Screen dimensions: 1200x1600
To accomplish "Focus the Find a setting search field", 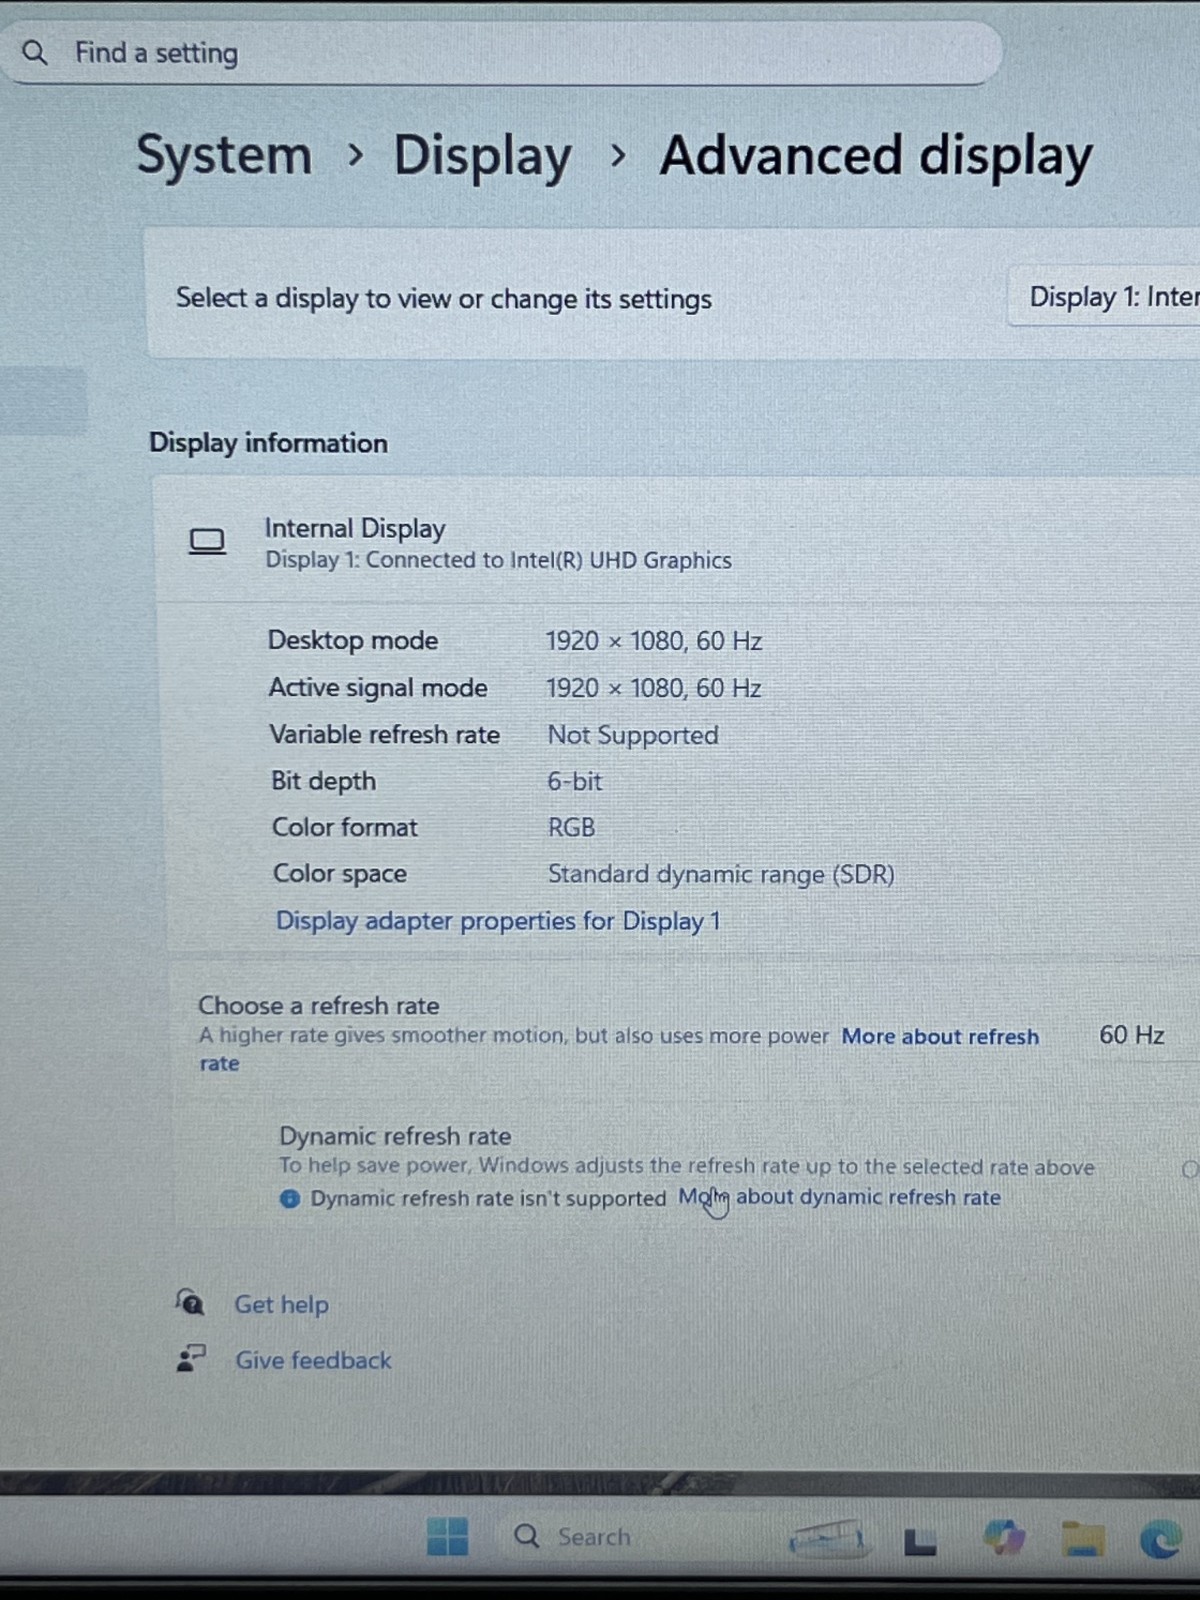I will (x=500, y=52).
